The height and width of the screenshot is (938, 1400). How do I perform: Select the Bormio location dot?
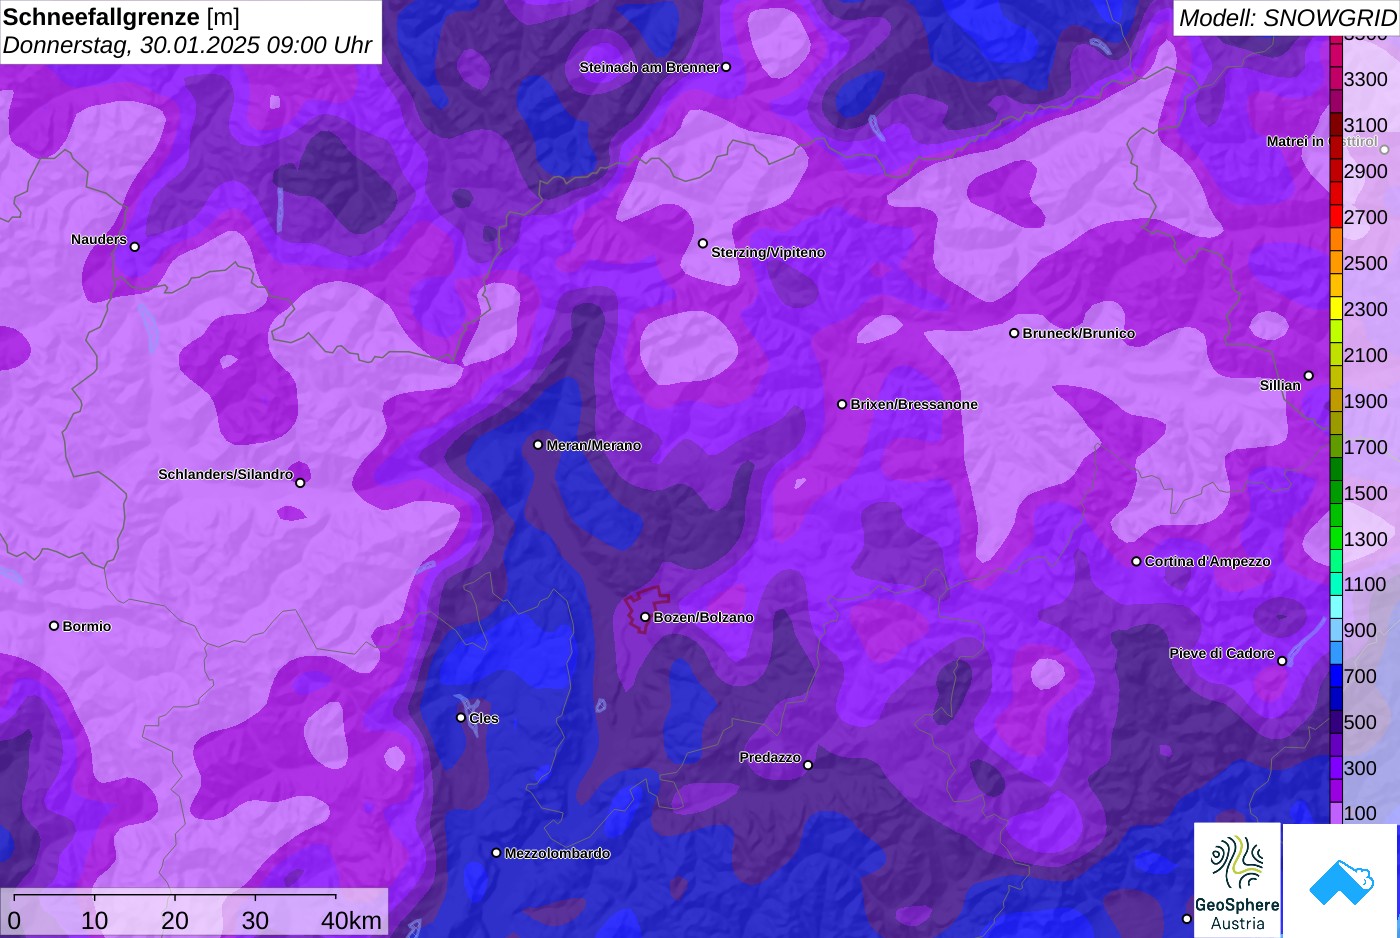click(54, 626)
